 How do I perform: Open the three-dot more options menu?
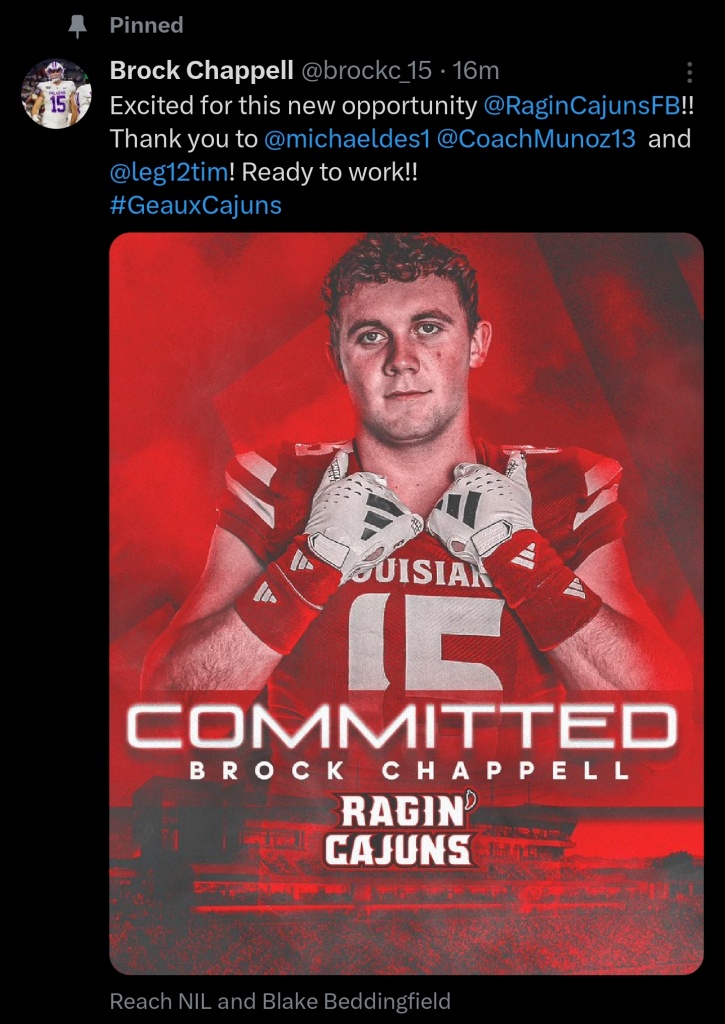click(689, 72)
